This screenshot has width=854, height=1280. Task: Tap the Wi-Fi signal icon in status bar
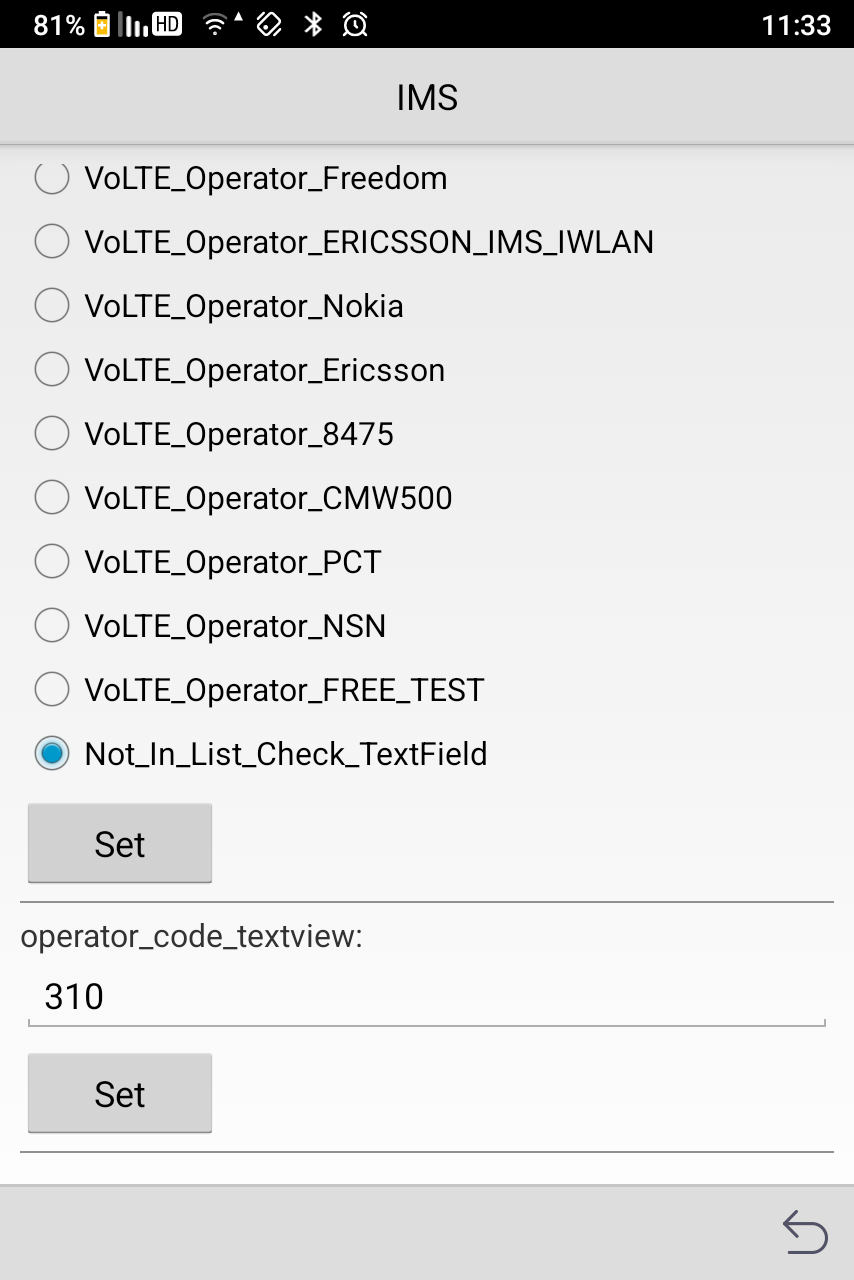pos(217,25)
